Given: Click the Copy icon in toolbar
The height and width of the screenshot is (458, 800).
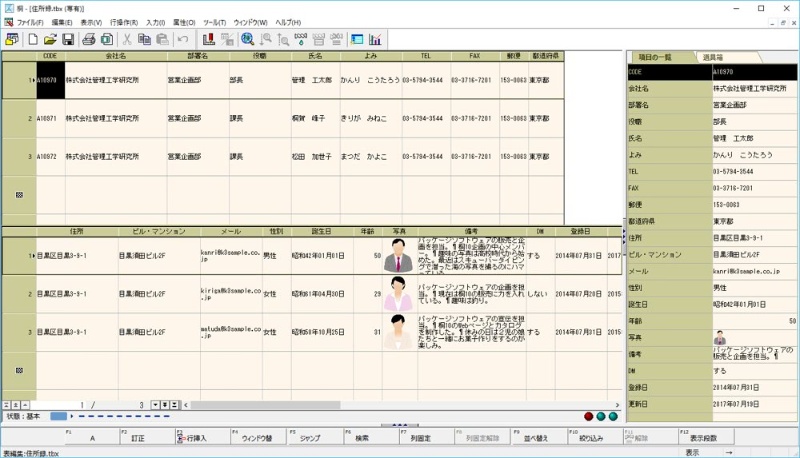Looking at the screenshot, I should (145, 39).
